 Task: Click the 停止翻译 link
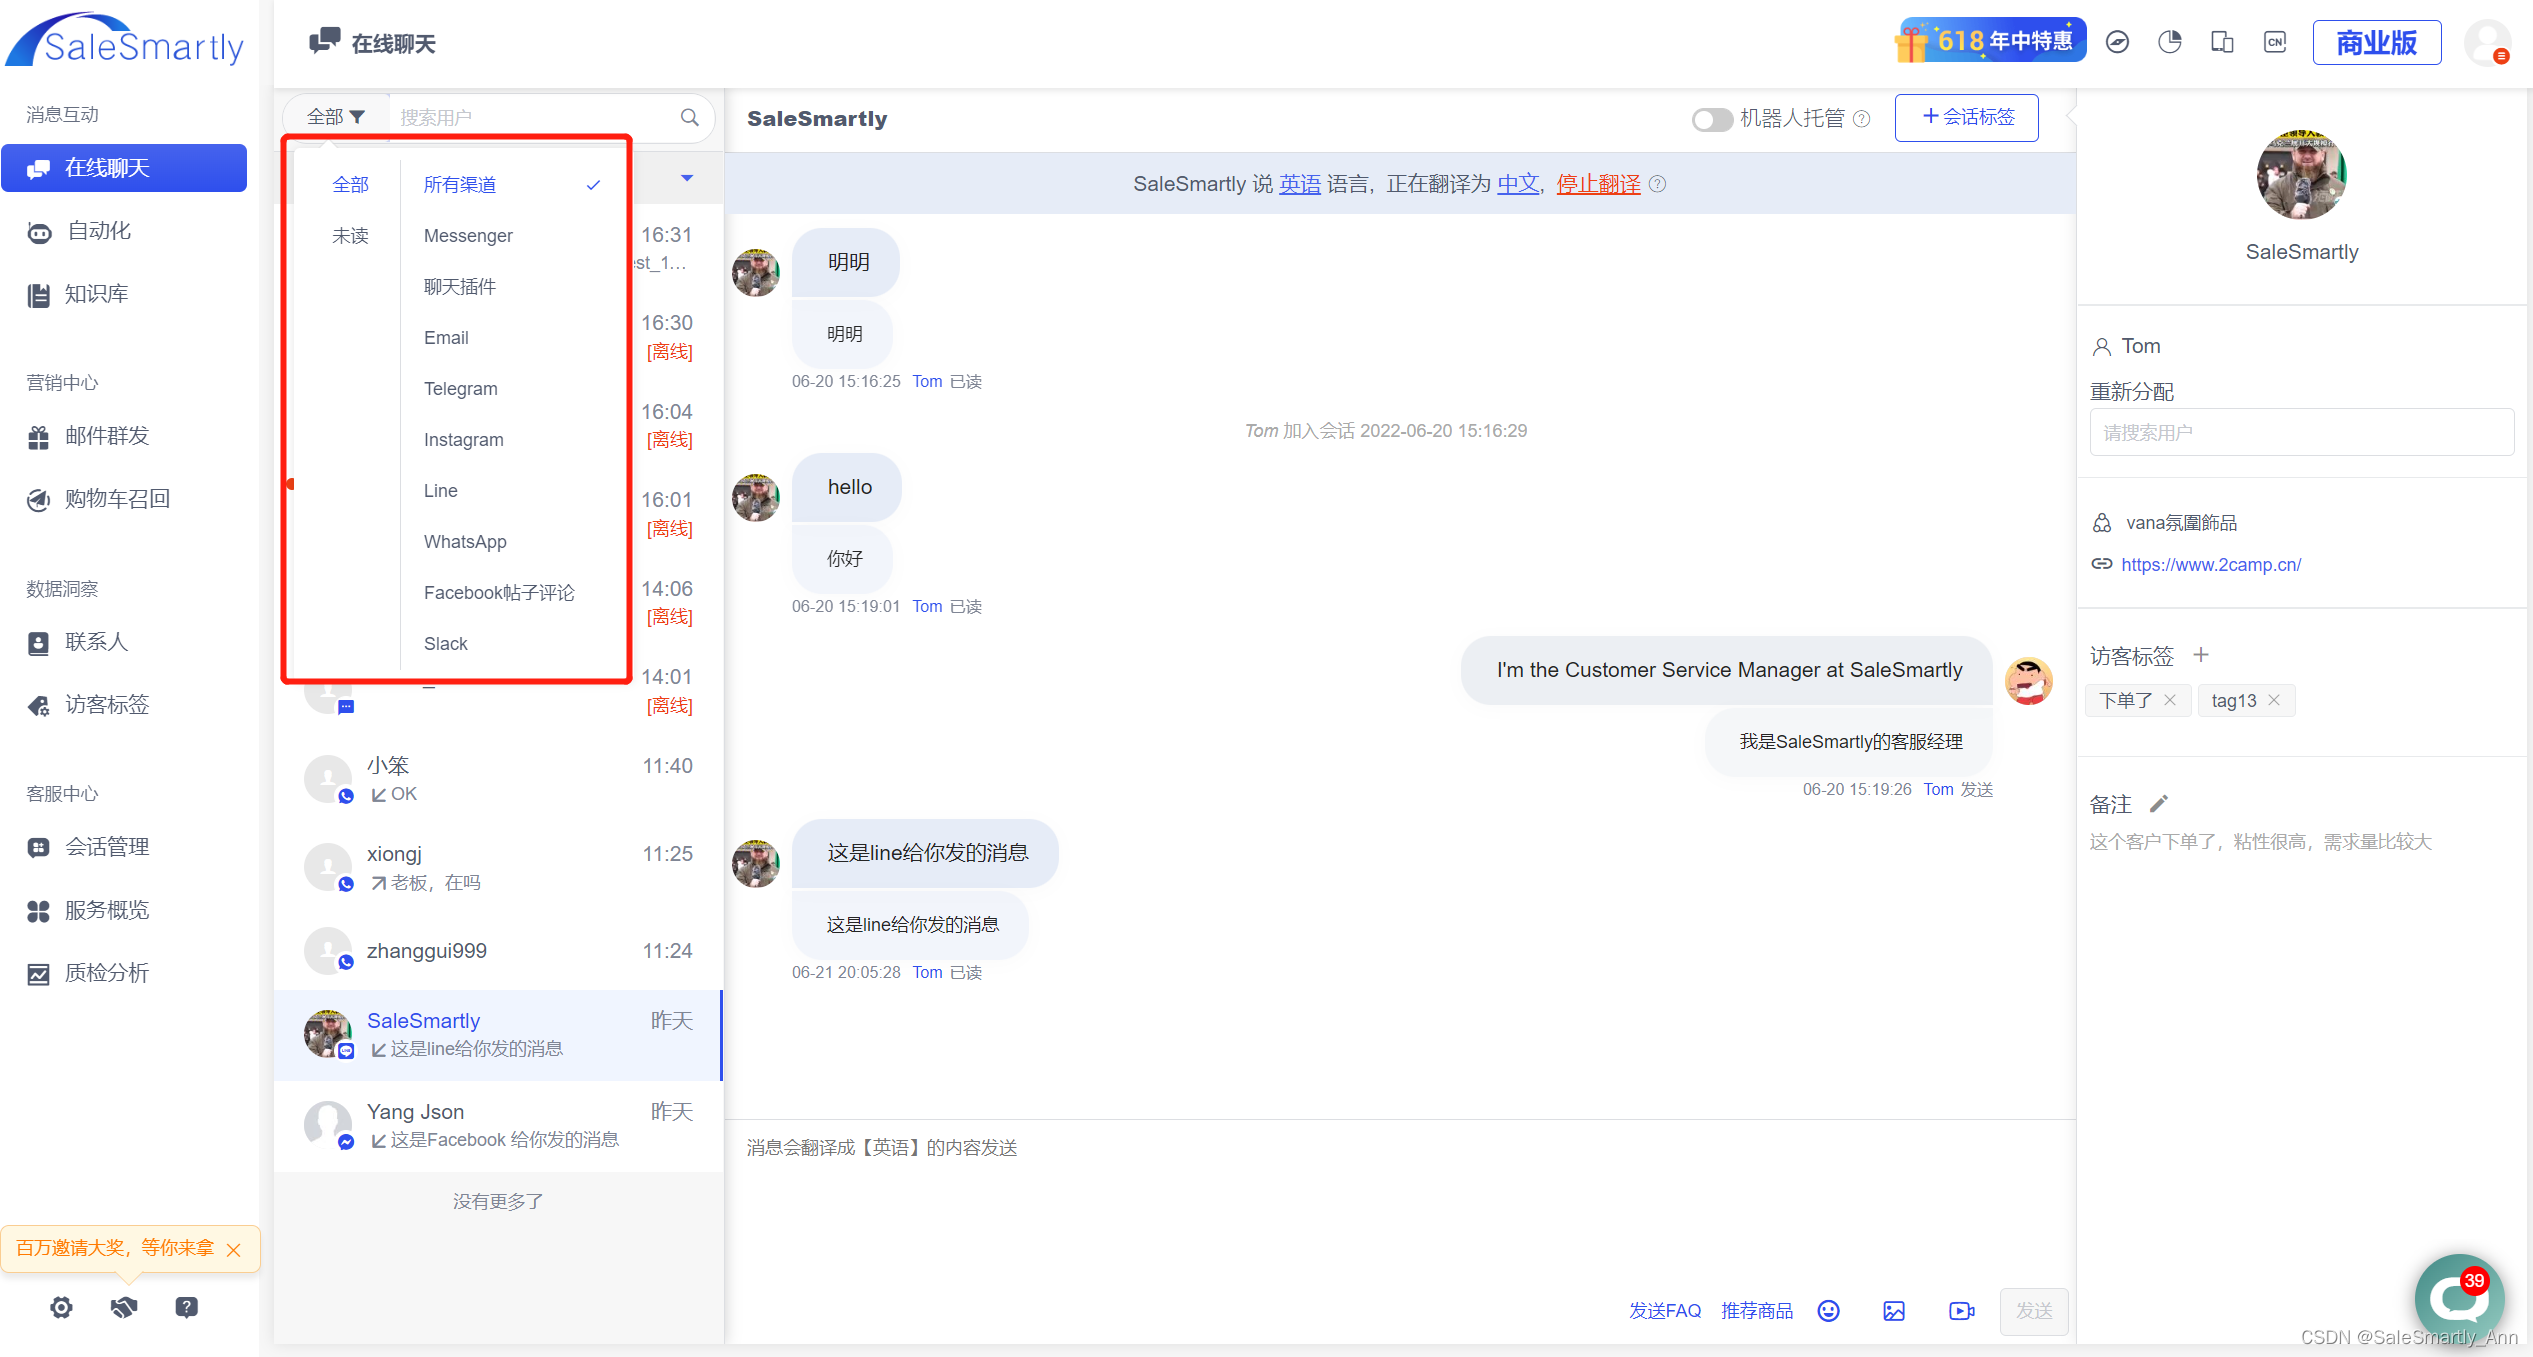1598,184
